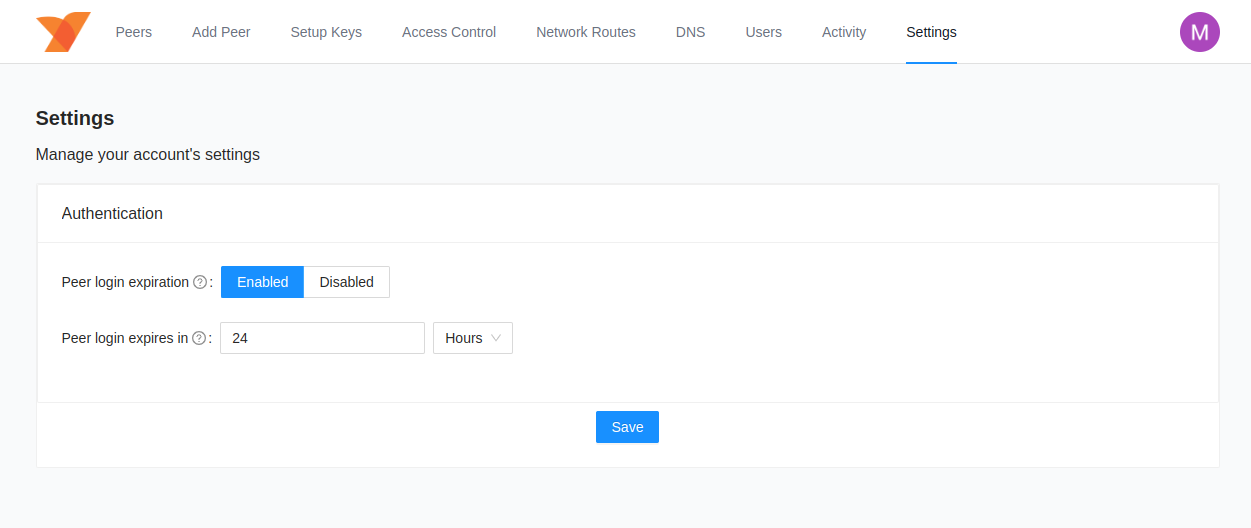Enable peer login expiration
This screenshot has height=528, width=1251.
tap(262, 282)
